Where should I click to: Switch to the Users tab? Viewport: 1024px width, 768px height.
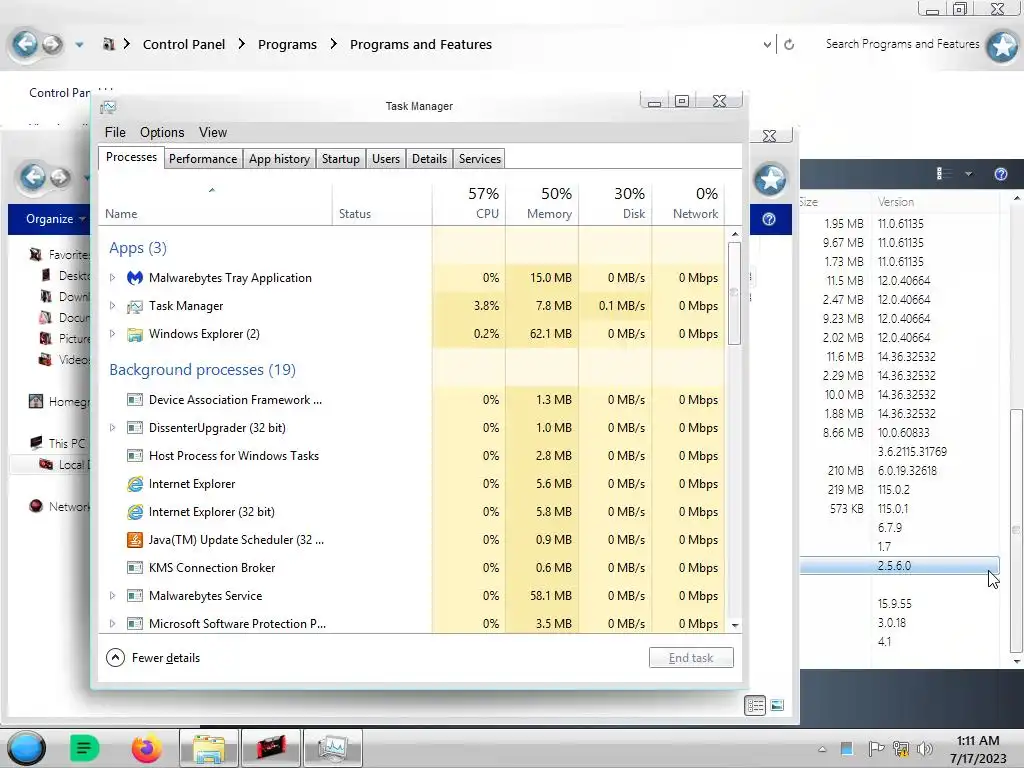pyautogui.click(x=386, y=159)
